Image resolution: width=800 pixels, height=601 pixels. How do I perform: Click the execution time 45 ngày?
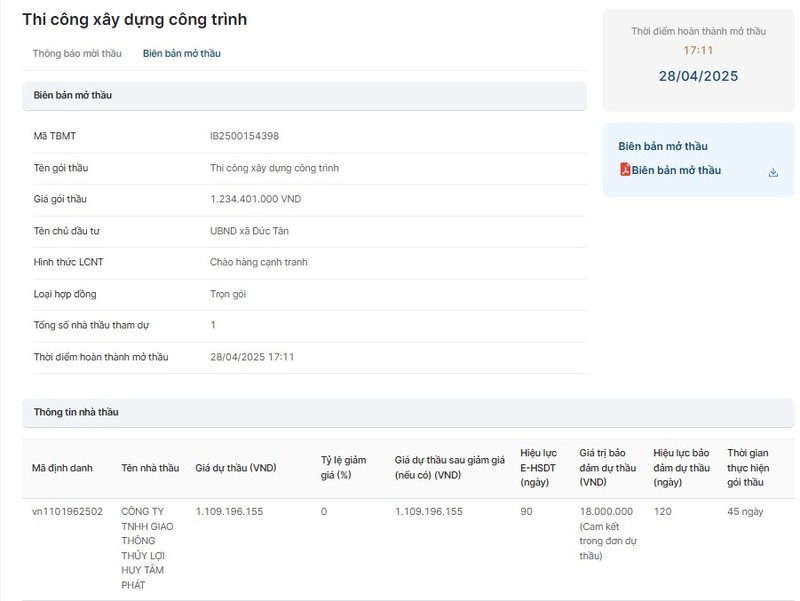click(745, 512)
